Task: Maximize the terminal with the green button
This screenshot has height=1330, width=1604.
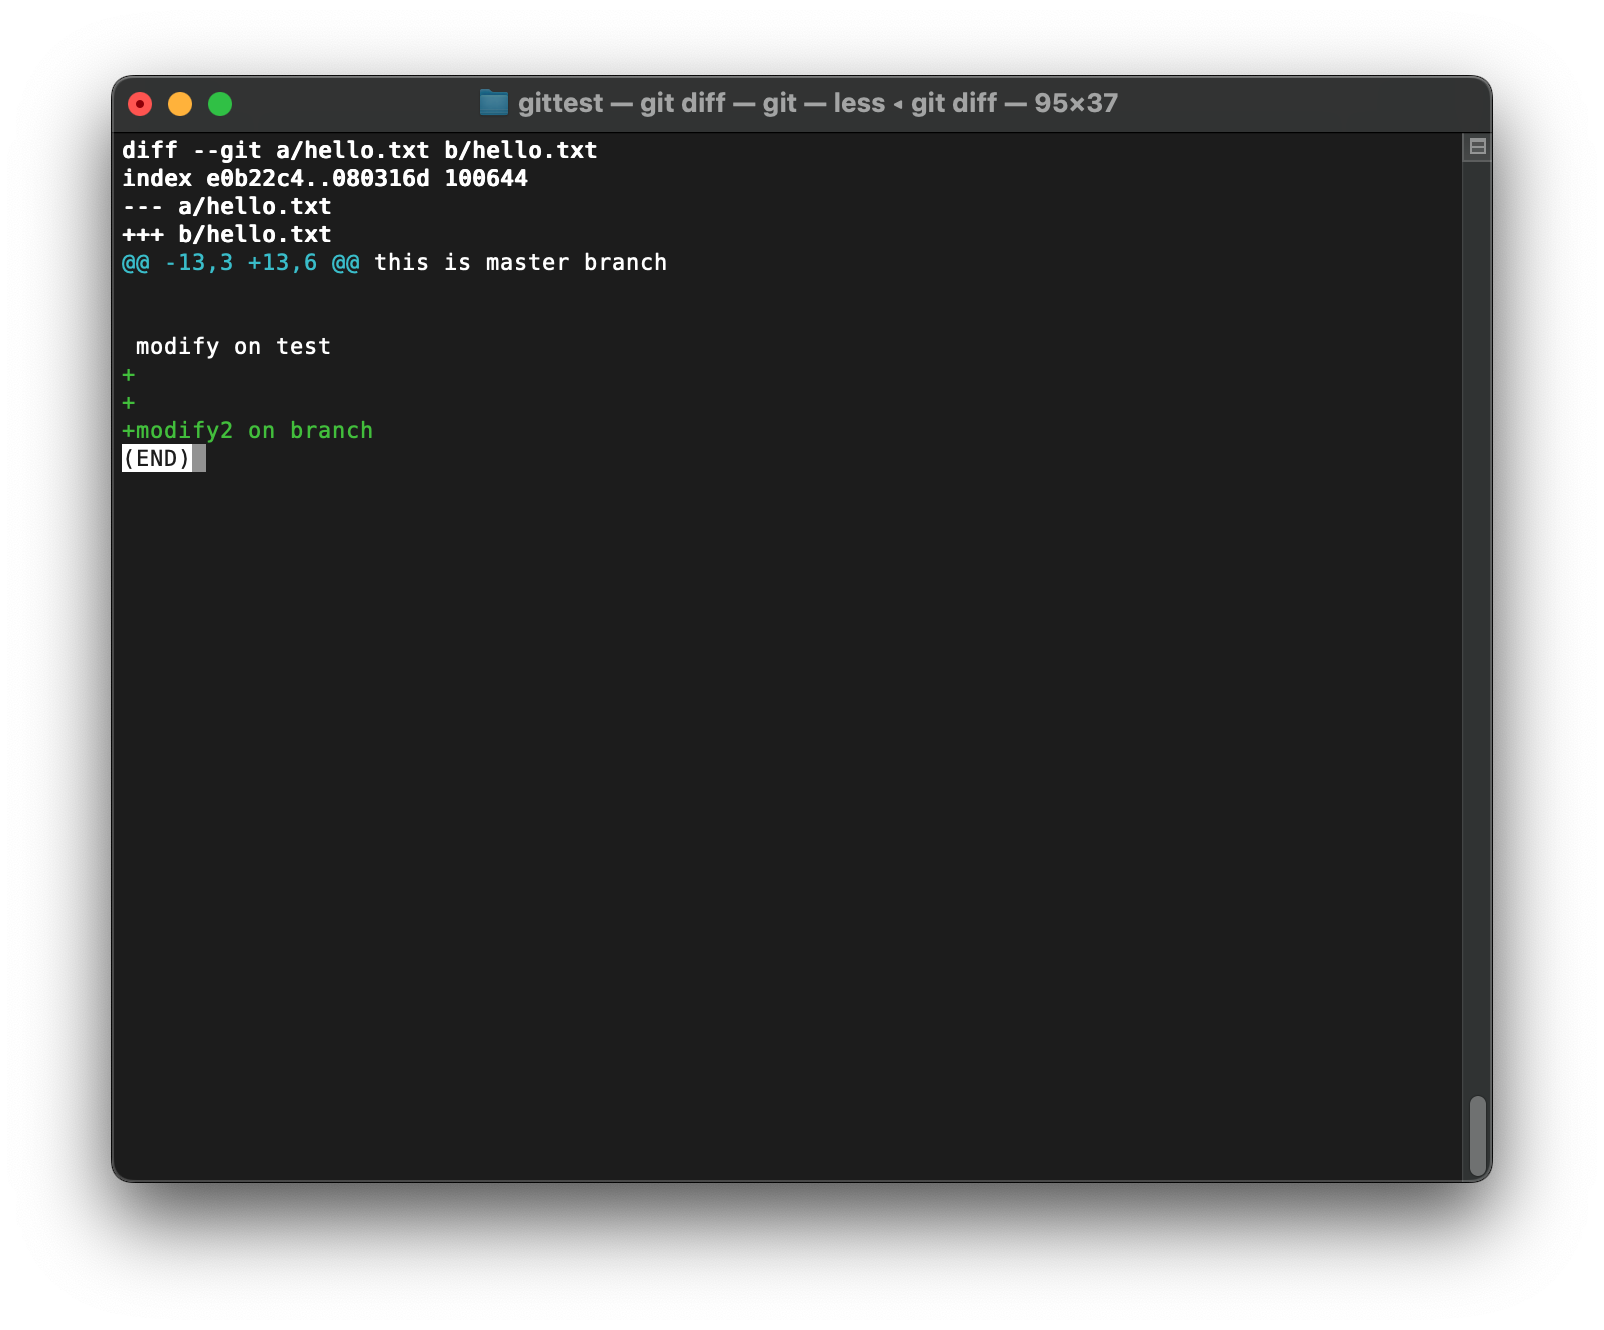Action: click(x=220, y=104)
